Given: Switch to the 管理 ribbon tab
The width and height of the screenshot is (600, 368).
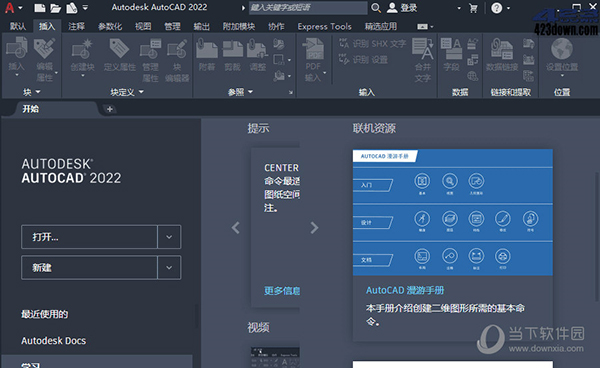Looking at the screenshot, I should tap(172, 26).
